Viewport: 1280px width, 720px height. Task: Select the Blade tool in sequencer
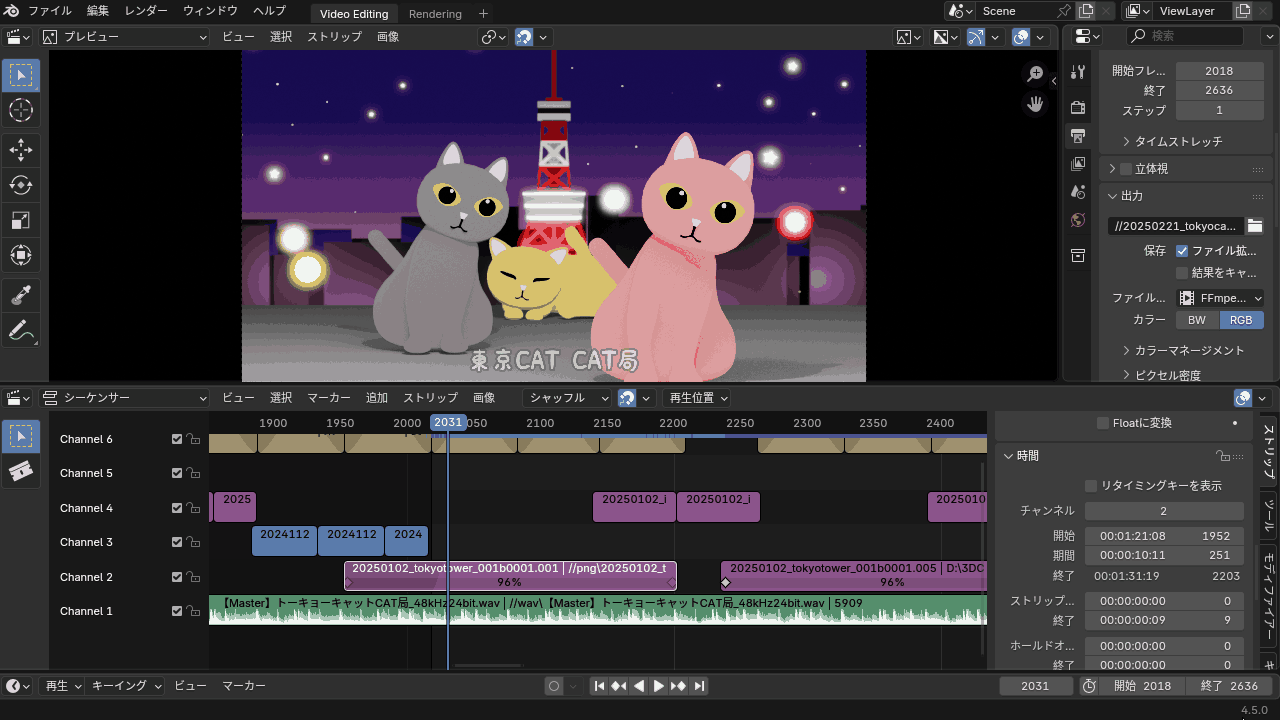pyautogui.click(x=20, y=471)
